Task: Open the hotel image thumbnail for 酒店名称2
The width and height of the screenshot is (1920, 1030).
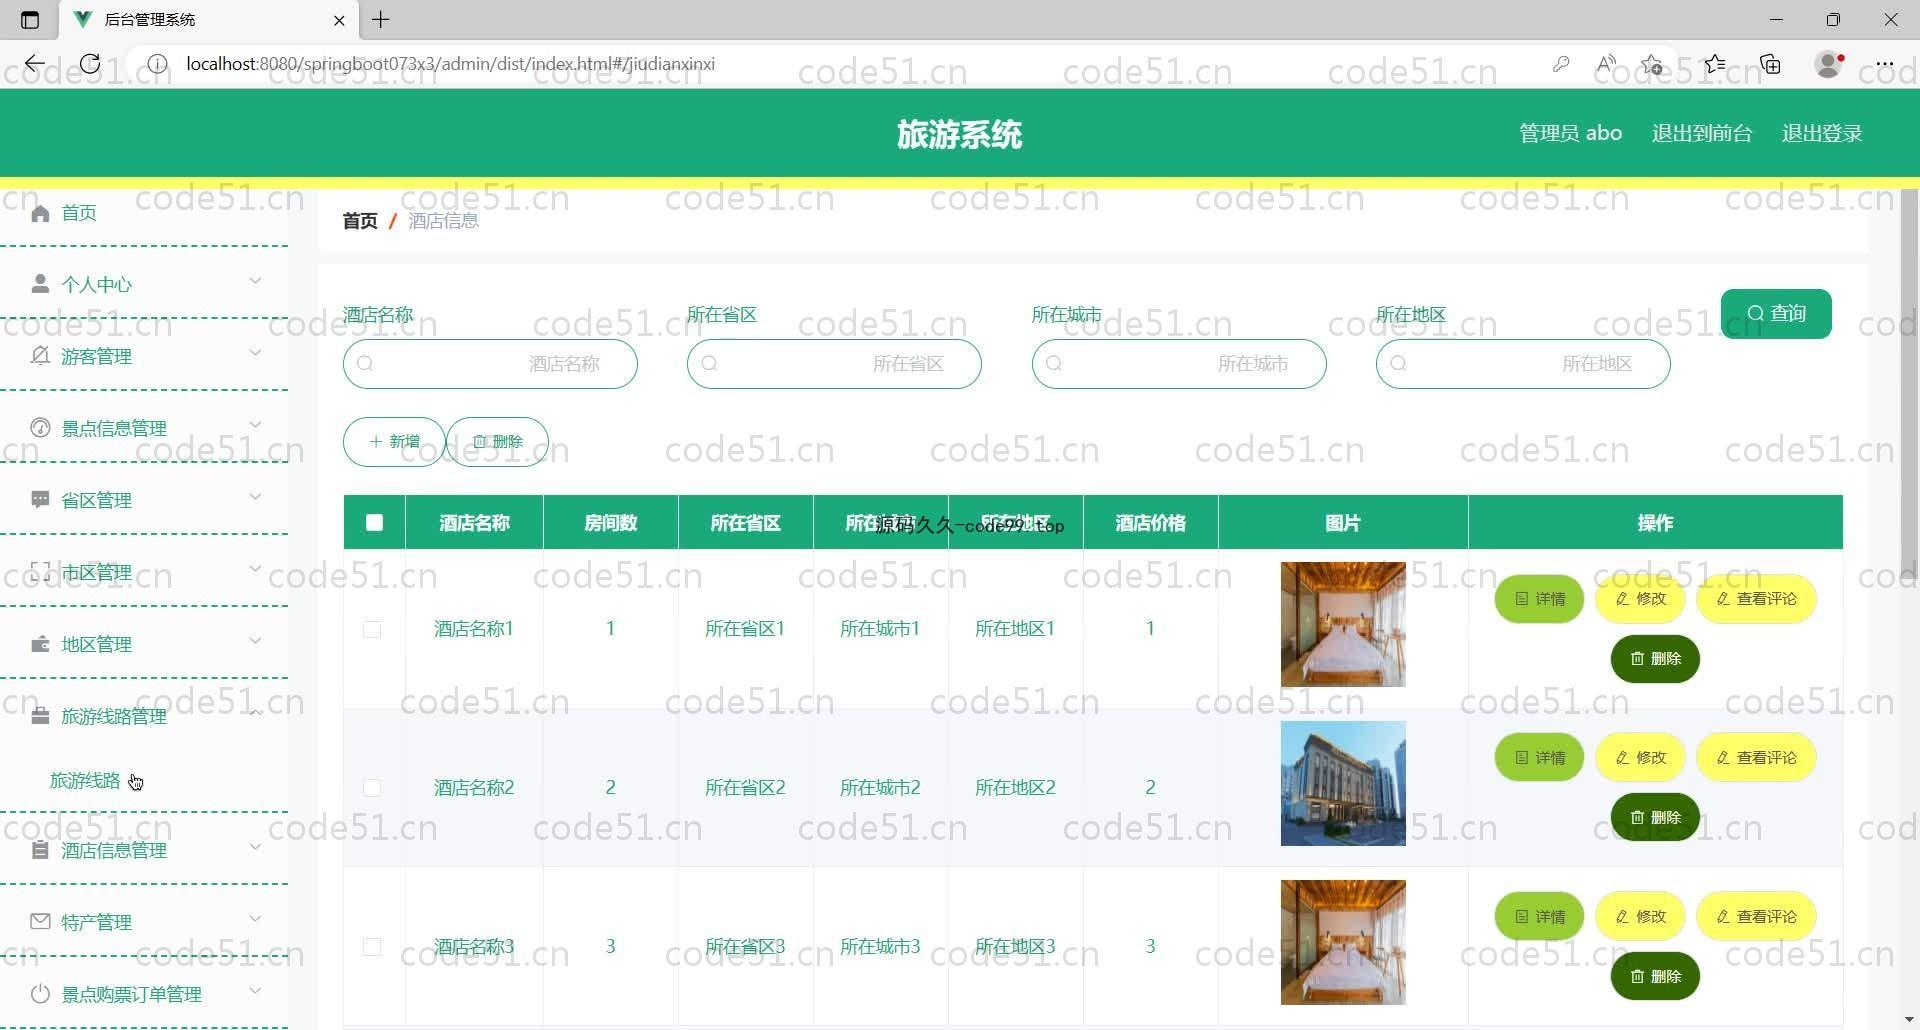Action: point(1343,784)
